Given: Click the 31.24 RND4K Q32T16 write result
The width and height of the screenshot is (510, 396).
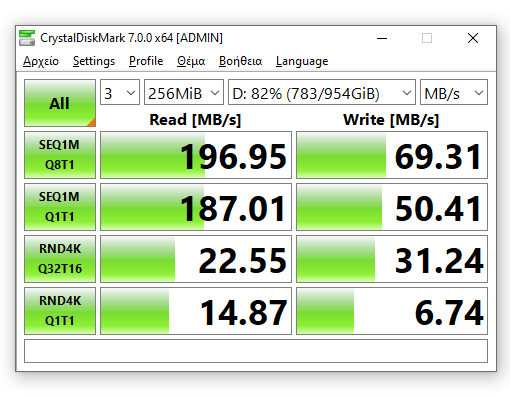Looking at the screenshot, I should pos(392,259).
